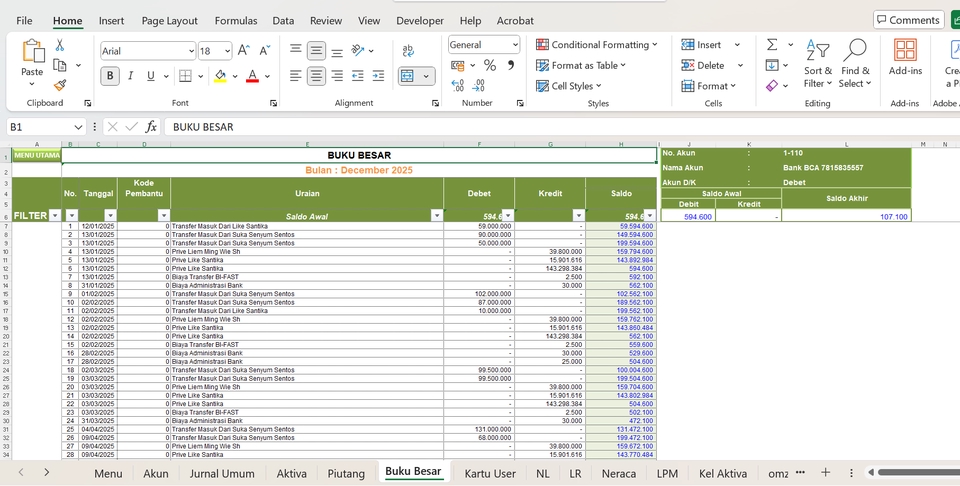Toggle Italic formatting

click(131, 76)
